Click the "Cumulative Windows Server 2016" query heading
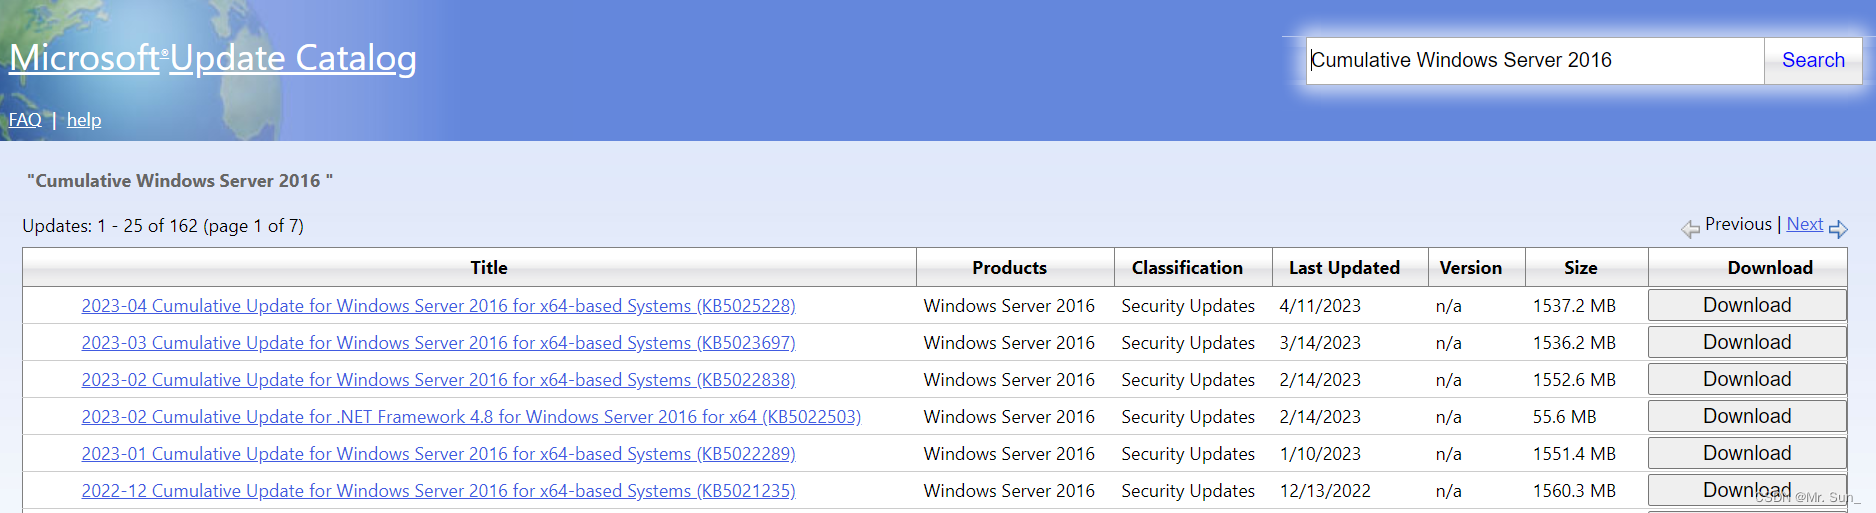 click(x=180, y=181)
